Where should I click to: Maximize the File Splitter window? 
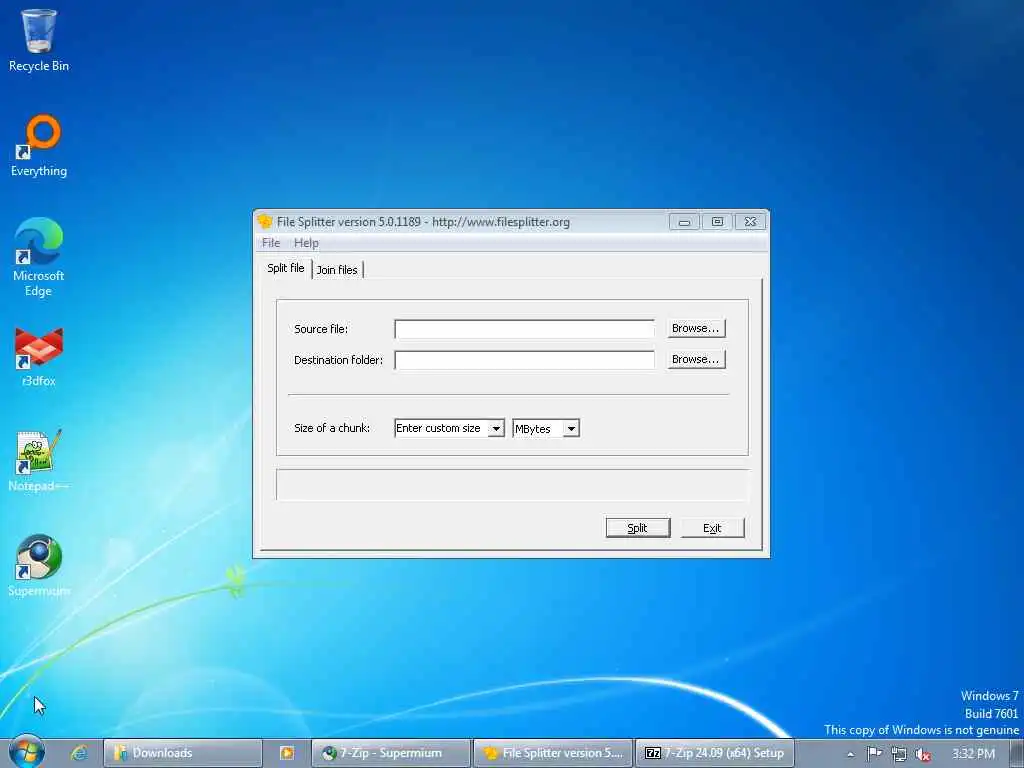(x=717, y=222)
